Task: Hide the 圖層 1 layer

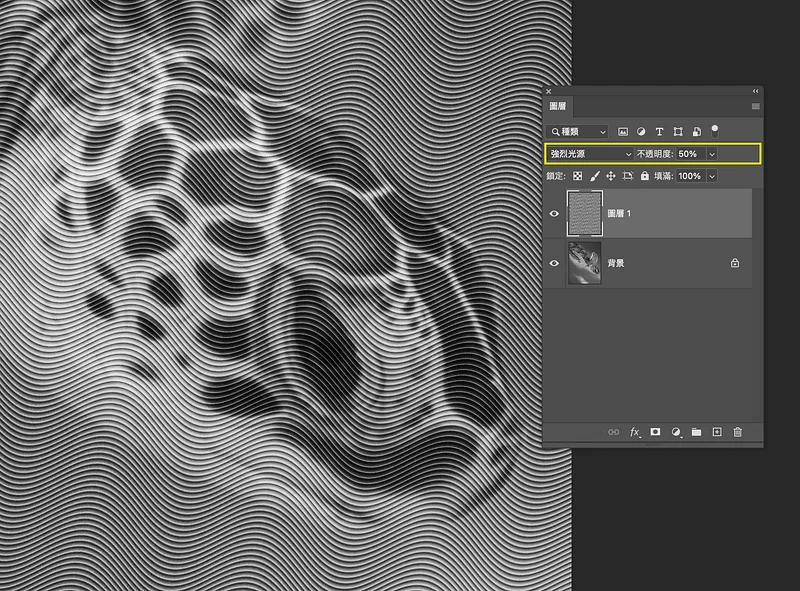Action: [x=554, y=213]
